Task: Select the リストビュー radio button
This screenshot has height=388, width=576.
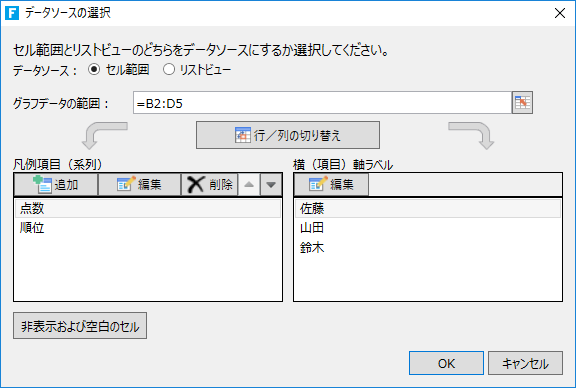Action: pos(169,69)
